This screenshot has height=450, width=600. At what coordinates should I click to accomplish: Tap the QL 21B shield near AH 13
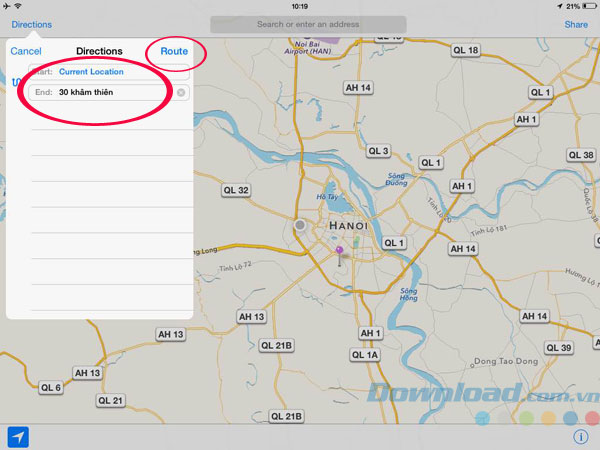(276, 346)
